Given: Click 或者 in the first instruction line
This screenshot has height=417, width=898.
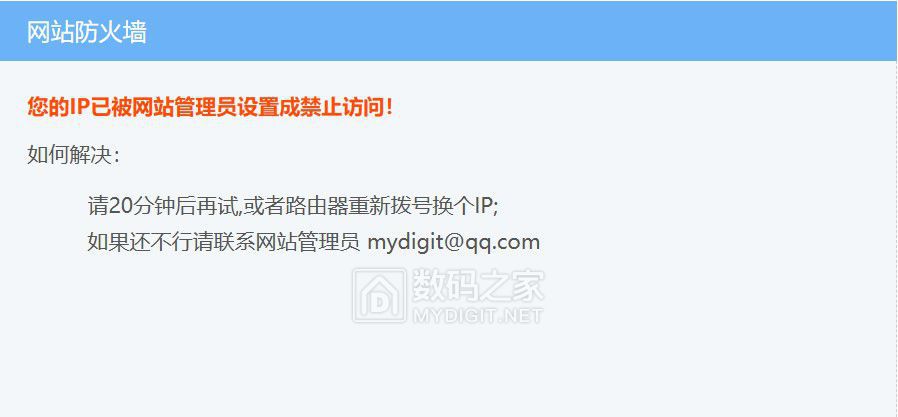Looking at the screenshot, I should tap(262, 206).
